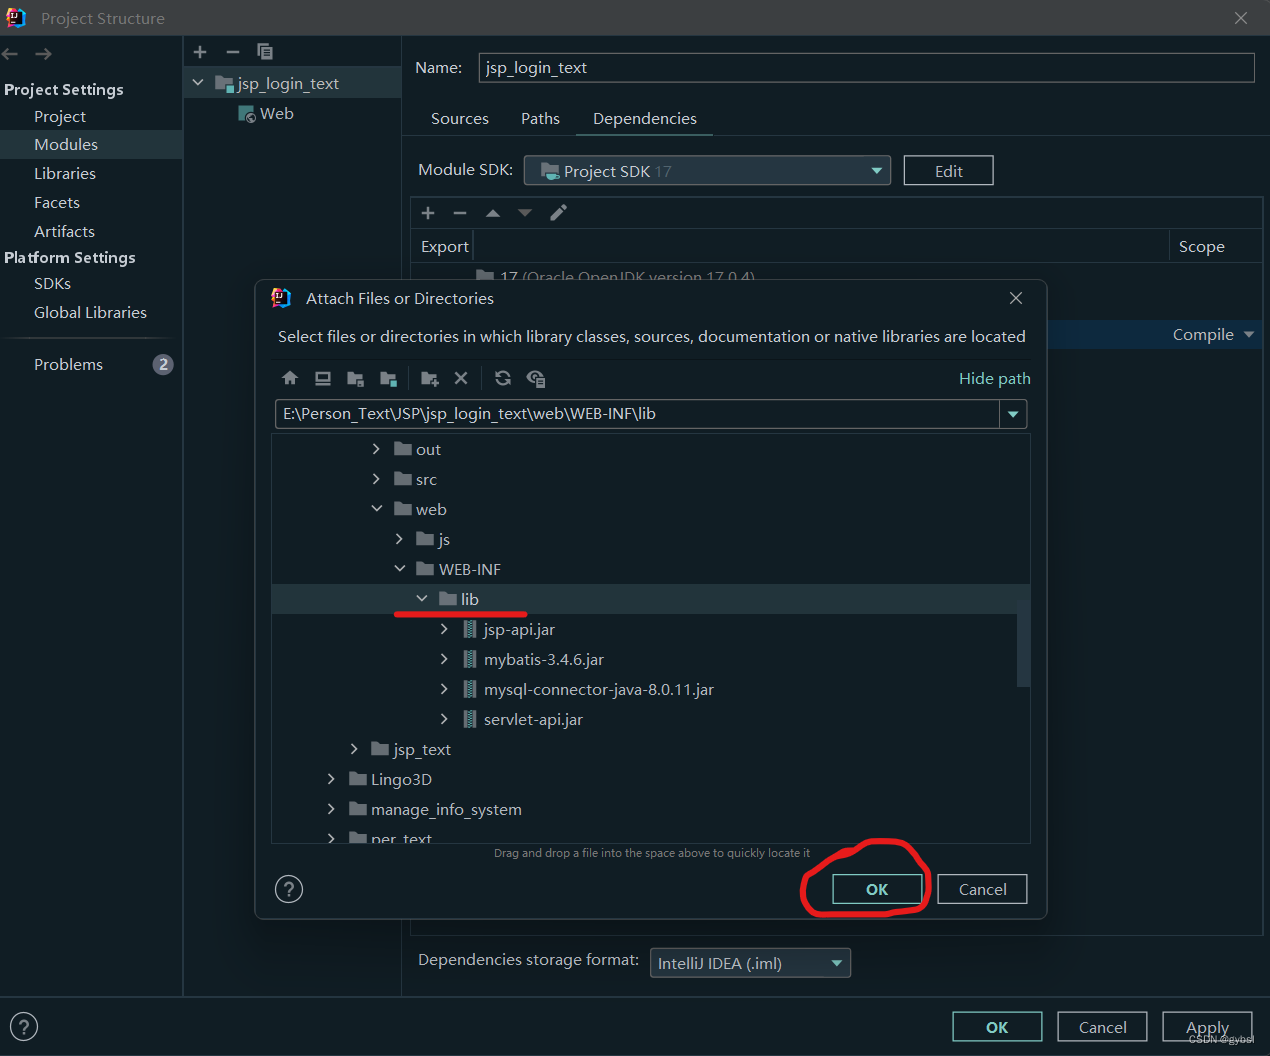Switch to Paths tab

[x=540, y=118]
